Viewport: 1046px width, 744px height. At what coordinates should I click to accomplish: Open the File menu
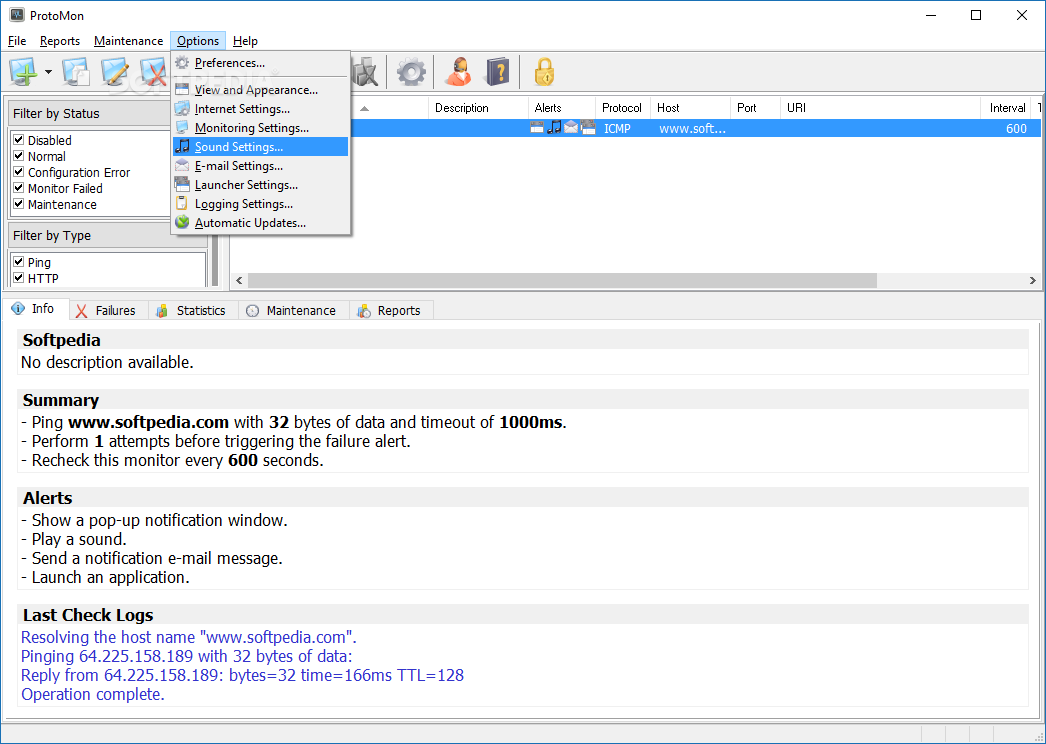coord(17,41)
